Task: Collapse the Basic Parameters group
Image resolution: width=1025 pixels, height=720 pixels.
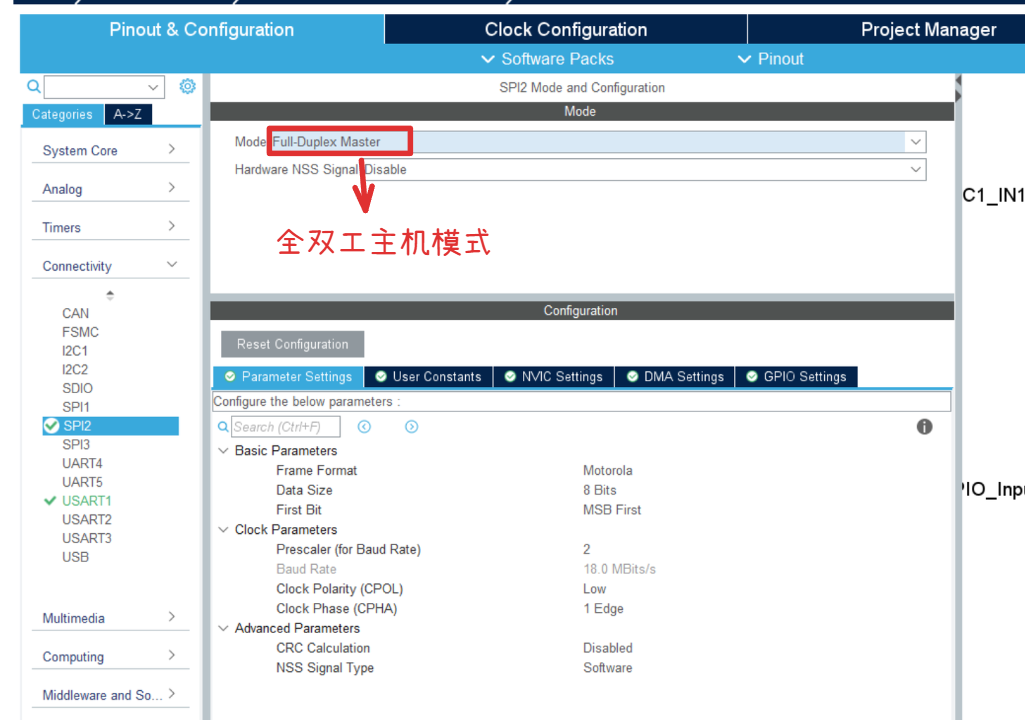Action: [223, 451]
